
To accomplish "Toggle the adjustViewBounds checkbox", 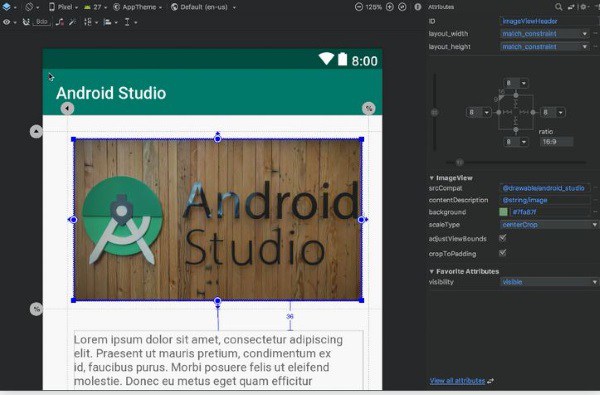I will (503, 238).
